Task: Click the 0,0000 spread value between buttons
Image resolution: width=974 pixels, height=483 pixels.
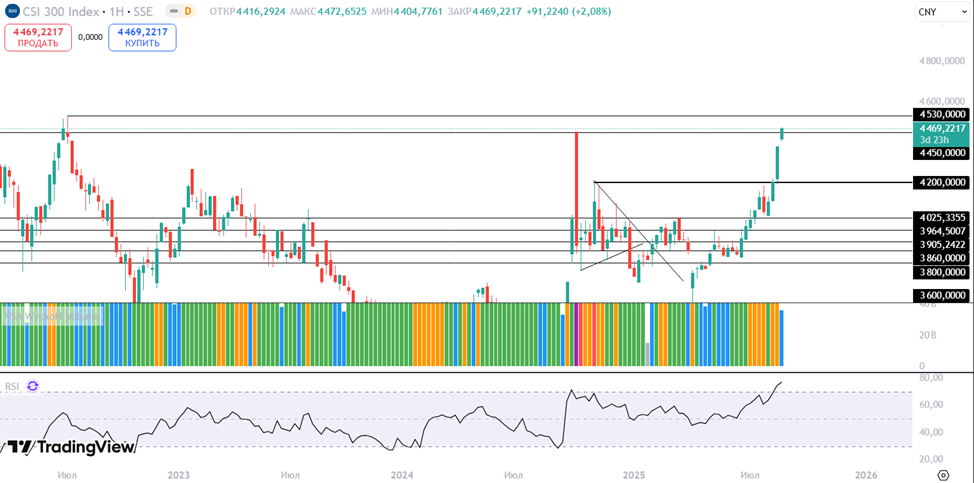Action: 90,37
